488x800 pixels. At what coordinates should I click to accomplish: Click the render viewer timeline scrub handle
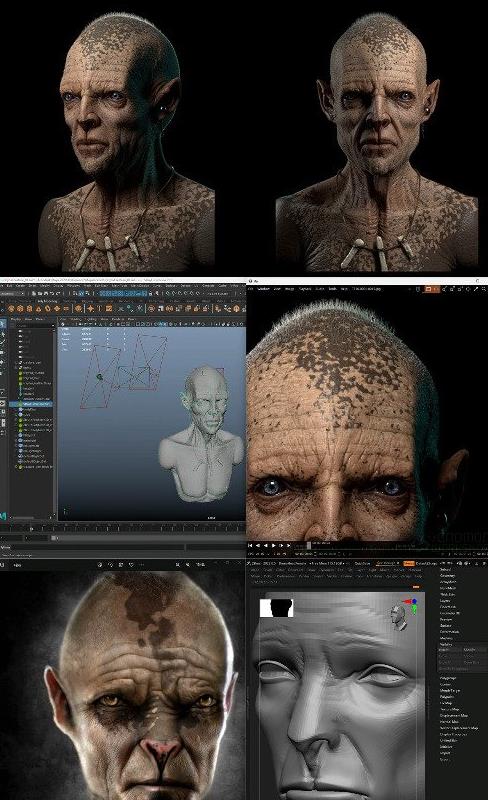(x=308, y=545)
